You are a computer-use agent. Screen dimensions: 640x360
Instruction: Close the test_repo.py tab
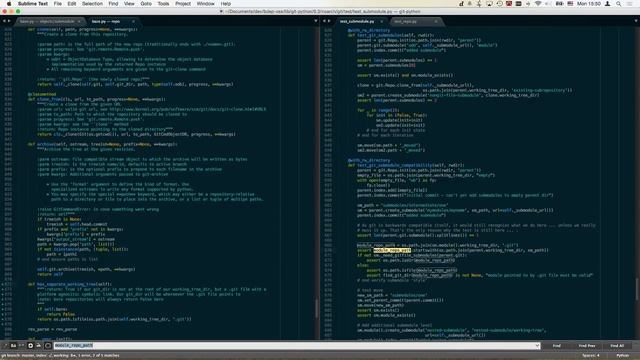[436, 21]
